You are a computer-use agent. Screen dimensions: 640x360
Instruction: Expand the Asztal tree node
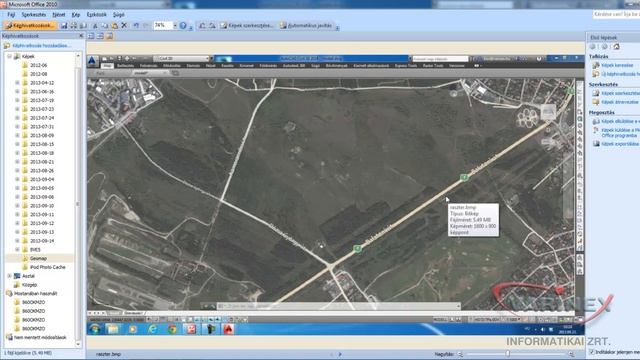tap(9, 276)
